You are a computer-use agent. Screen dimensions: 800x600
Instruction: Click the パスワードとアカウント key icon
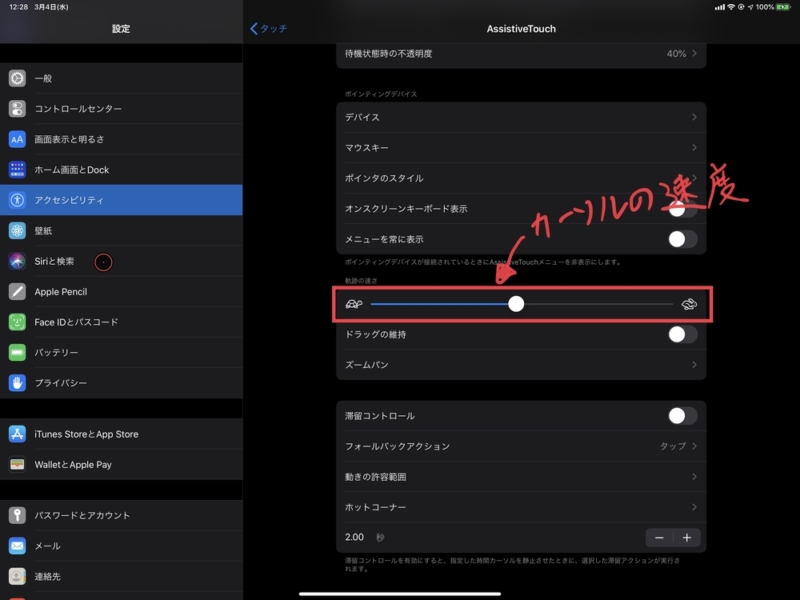pyautogui.click(x=17, y=515)
